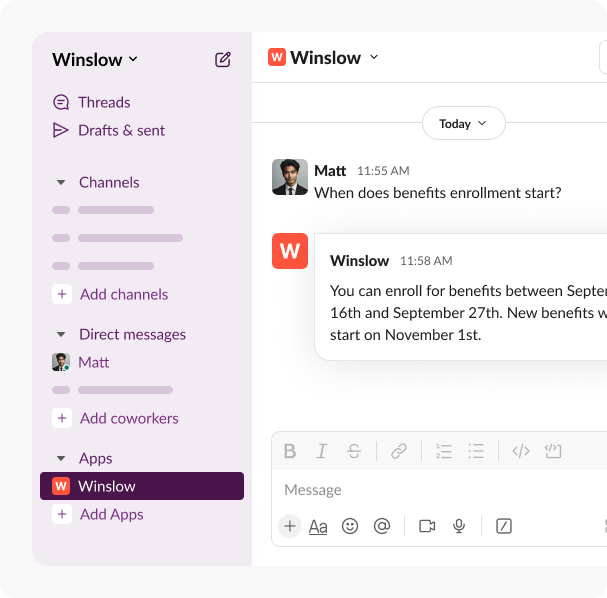
Task: Click the plus icon beside Add Apps
Action: [62, 514]
